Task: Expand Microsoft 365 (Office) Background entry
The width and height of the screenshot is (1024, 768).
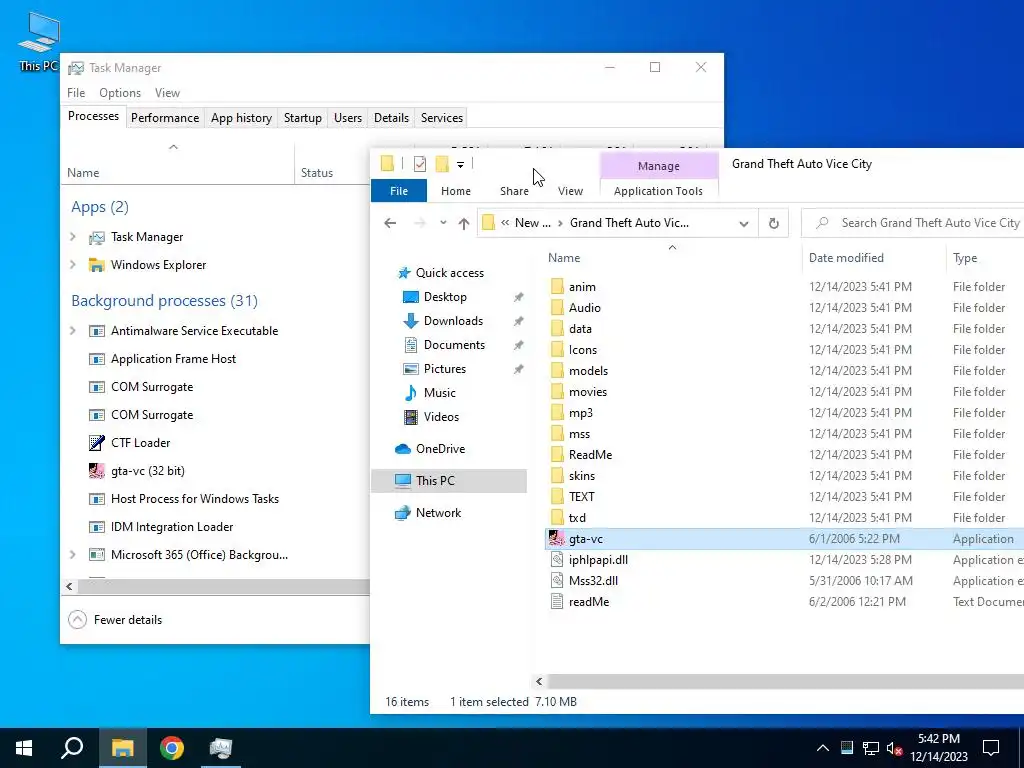Action: click(73, 554)
